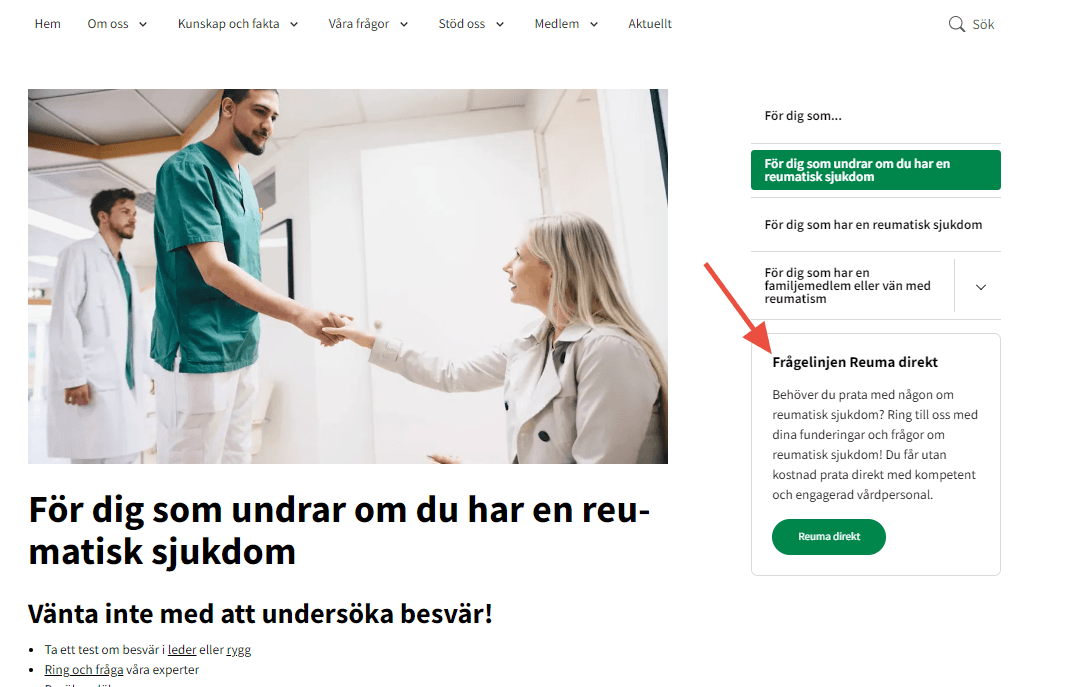Expand the Kunskap och fakta menu chevron
Viewport: 1066px width, 687px height.
point(294,24)
